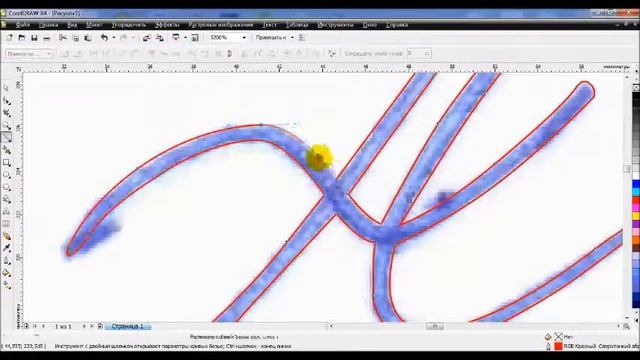This screenshot has width=640, height=360.
Task: Open the Растровые изображения menu
Action: pos(221,25)
